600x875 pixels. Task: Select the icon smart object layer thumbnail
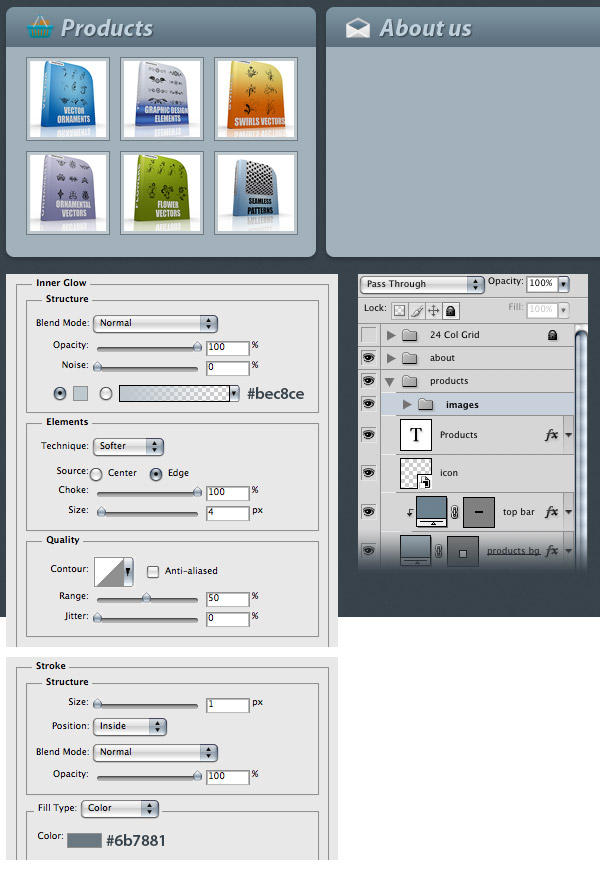(x=416, y=473)
